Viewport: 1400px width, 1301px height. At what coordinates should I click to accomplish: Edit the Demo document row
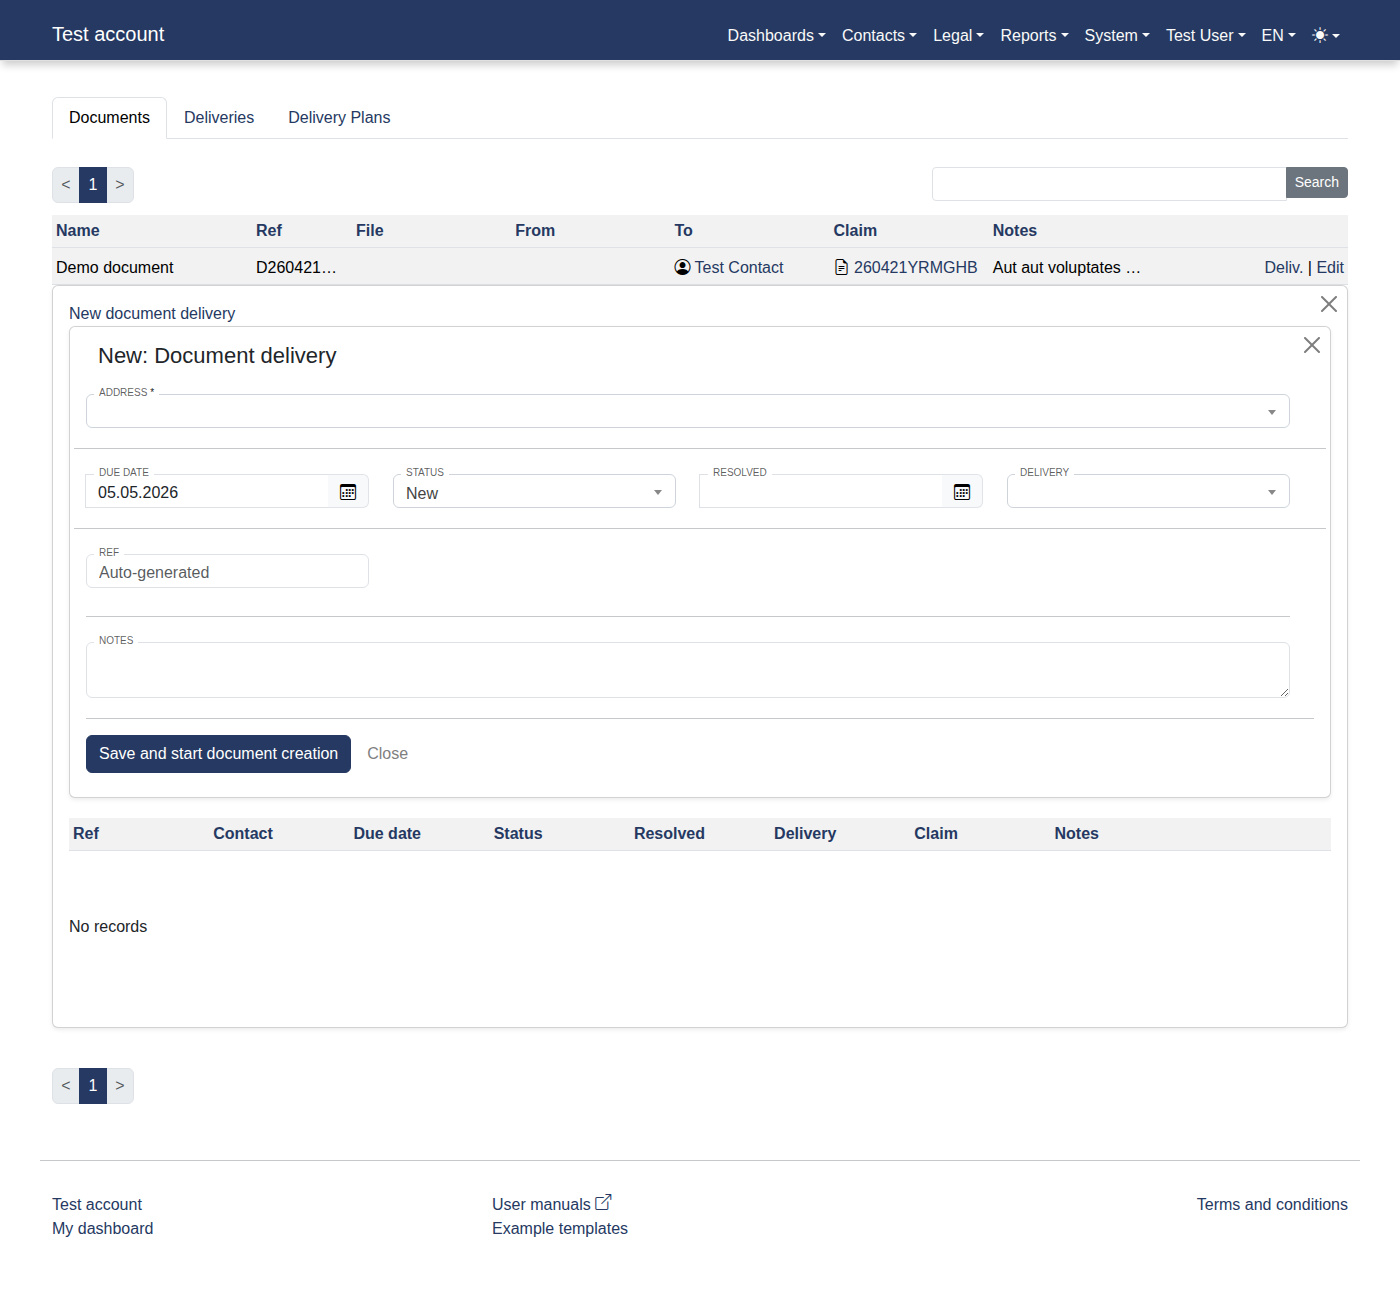click(1330, 267)
